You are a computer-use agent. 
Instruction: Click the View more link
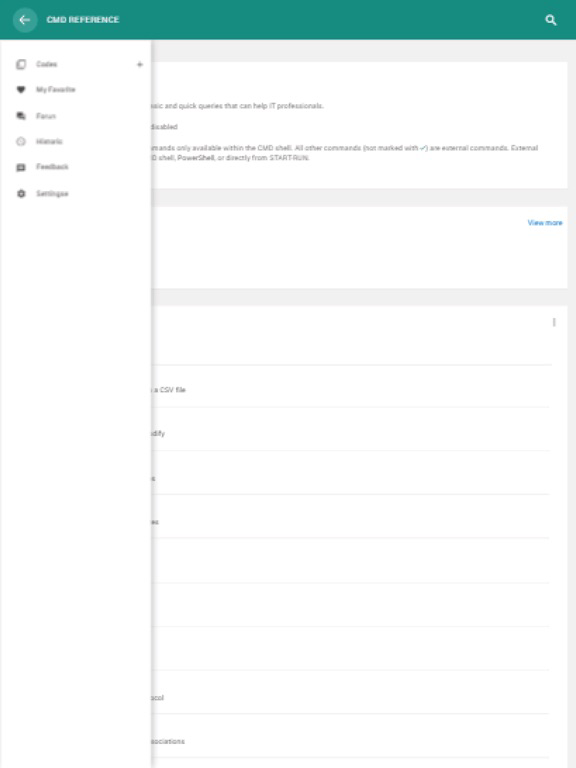click(x=545, y=223)
